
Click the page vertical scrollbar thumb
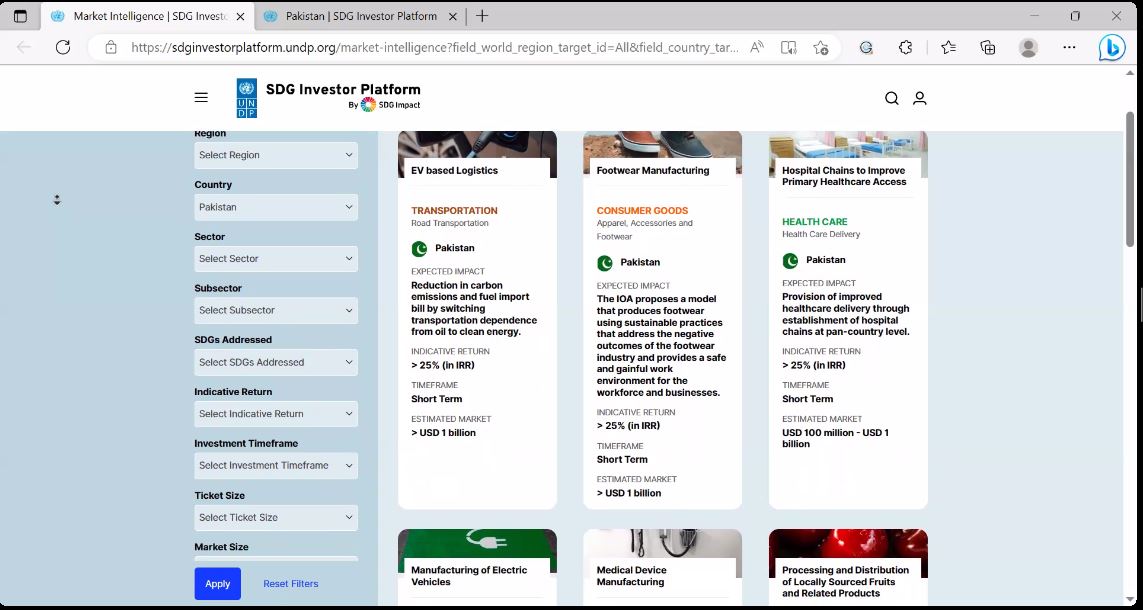coord(1130,179)
